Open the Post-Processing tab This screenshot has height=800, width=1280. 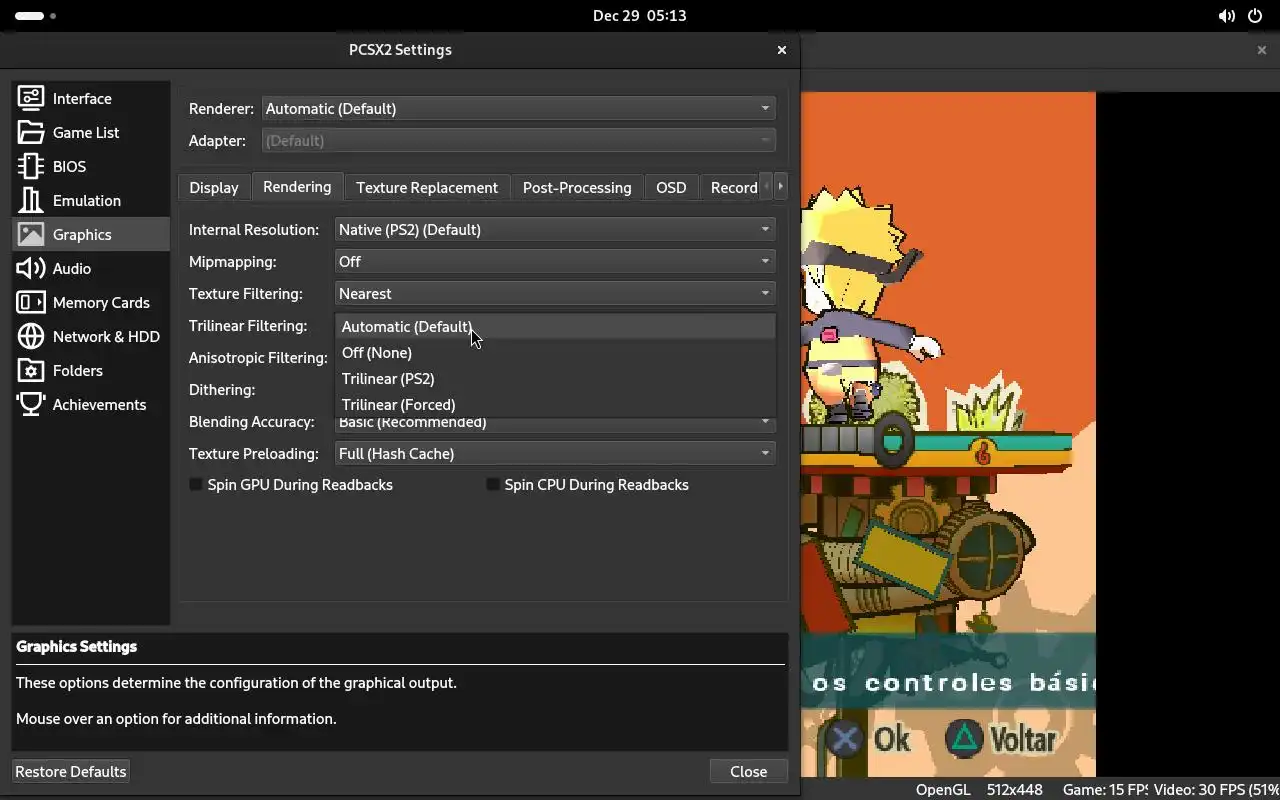tap(577, 187)
